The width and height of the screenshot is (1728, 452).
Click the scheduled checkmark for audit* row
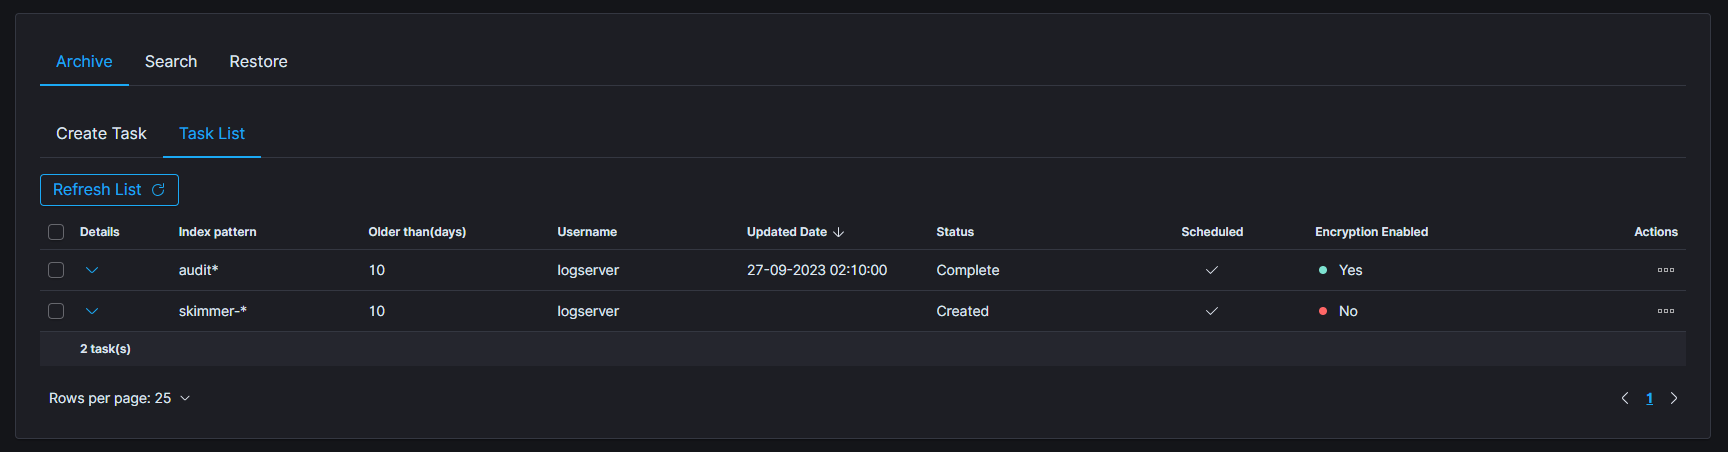pyautogui.click(x=1212, y=270)
